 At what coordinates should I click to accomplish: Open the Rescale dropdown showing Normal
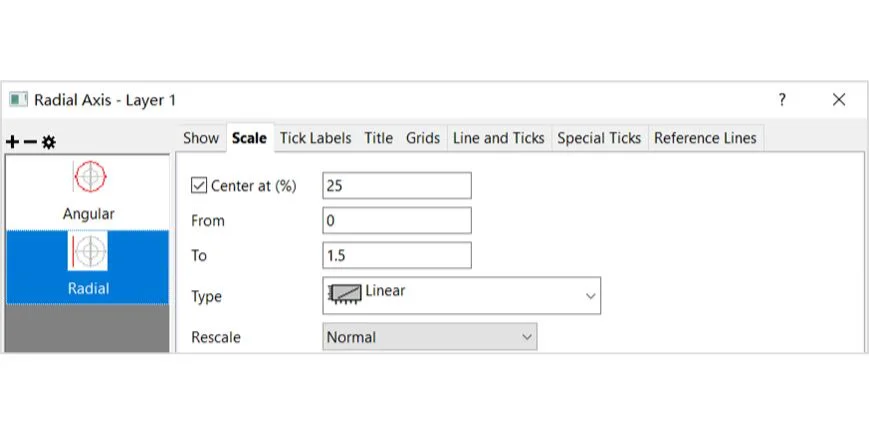[x=430, y=337]
